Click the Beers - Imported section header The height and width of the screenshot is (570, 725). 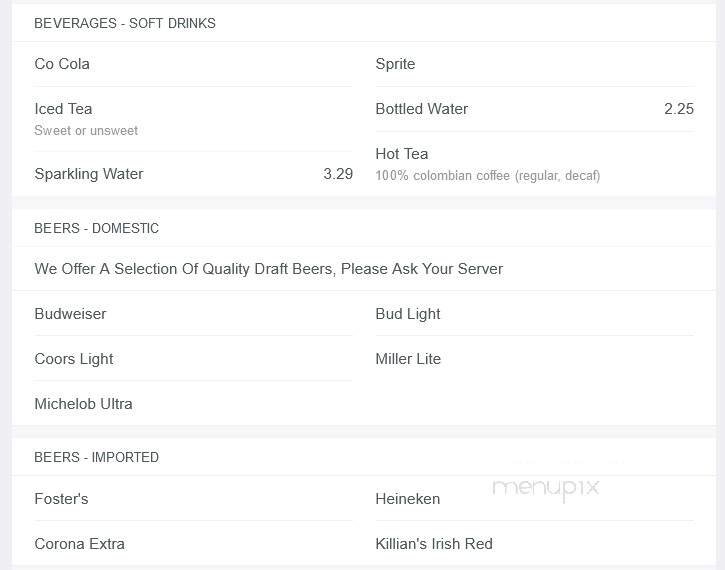pos(97,457)
